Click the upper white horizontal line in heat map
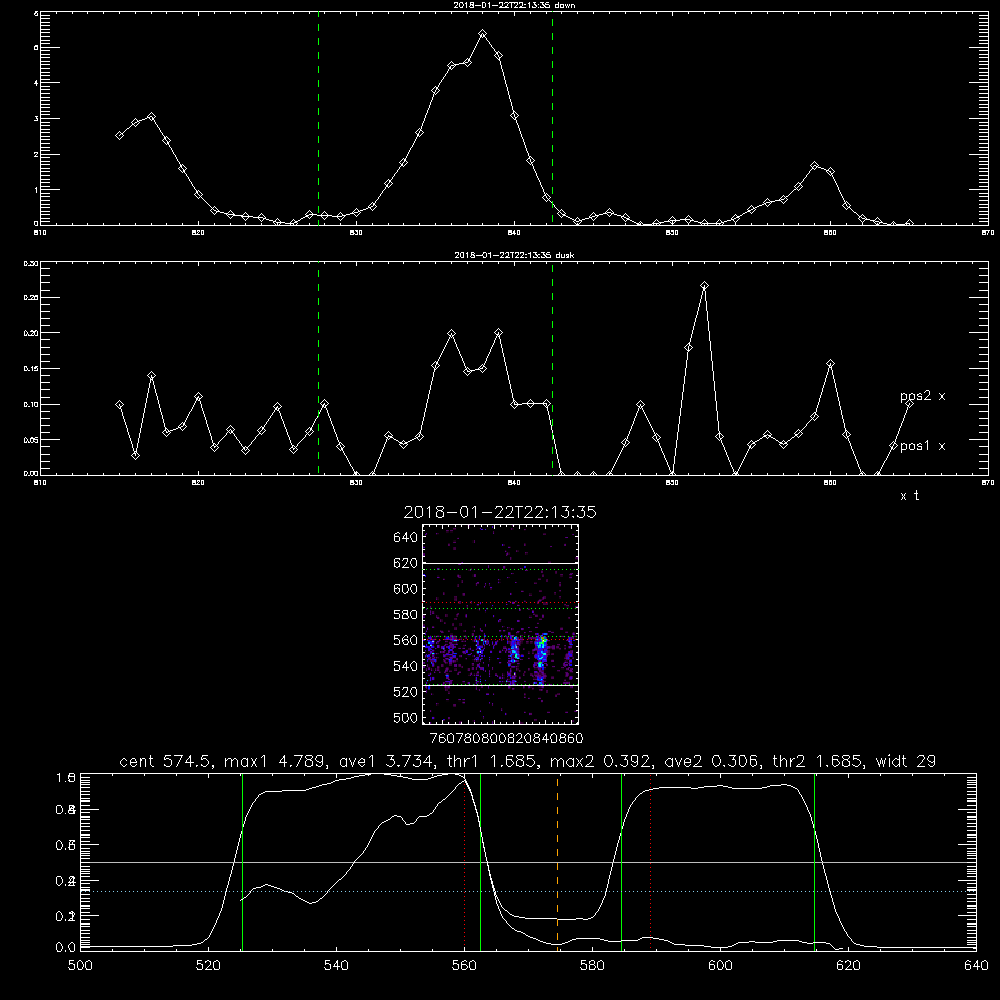The height and width of the screenshot is (1000, 1000). point(500,563)
